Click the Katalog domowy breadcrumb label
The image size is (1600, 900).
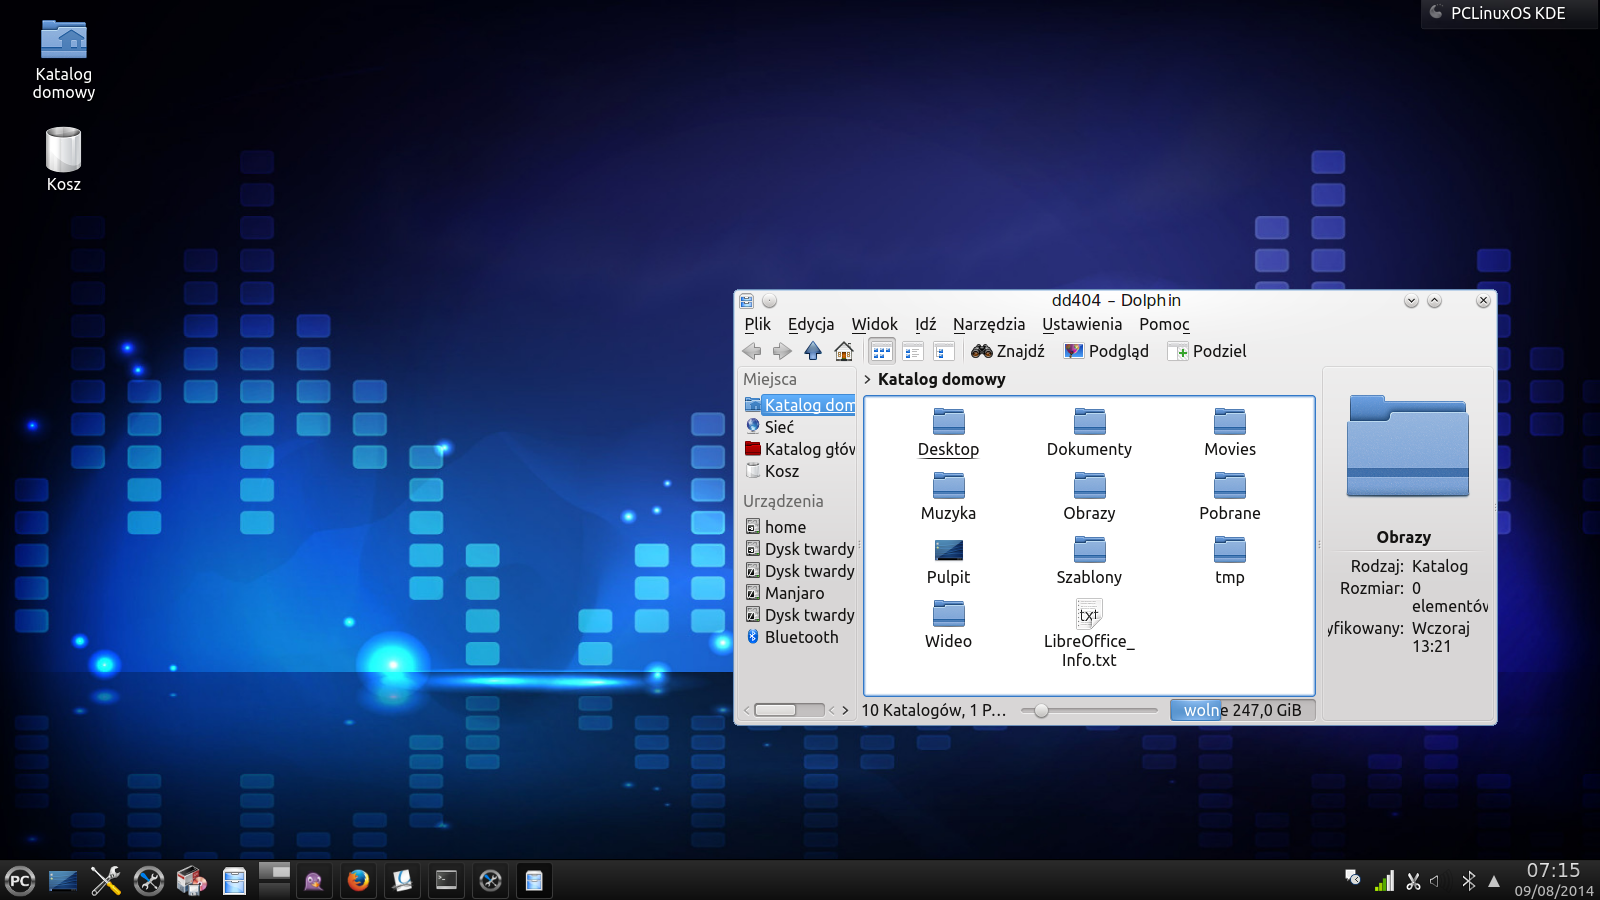click(x=941, y=379)
